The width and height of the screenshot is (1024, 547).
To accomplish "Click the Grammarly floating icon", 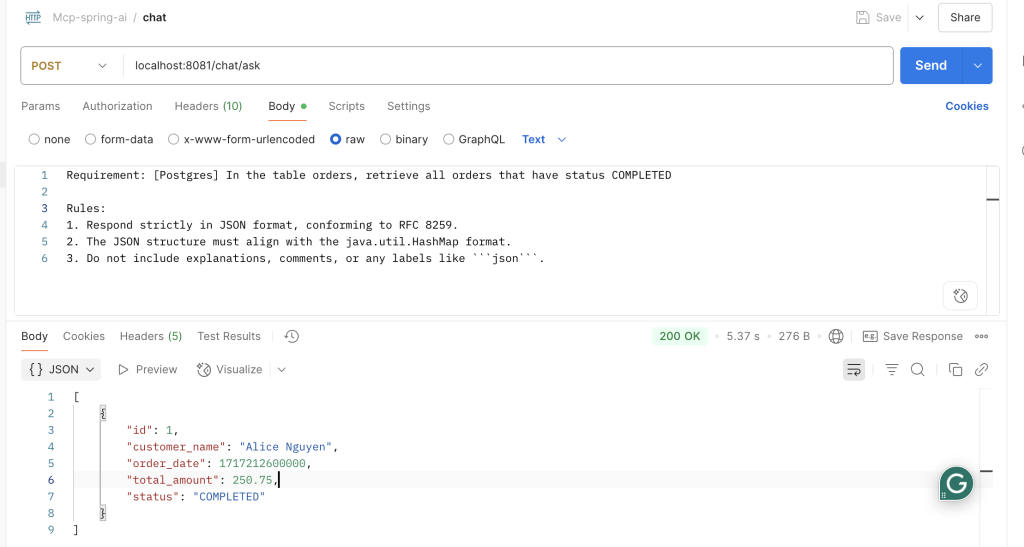I will pos(956,484).
